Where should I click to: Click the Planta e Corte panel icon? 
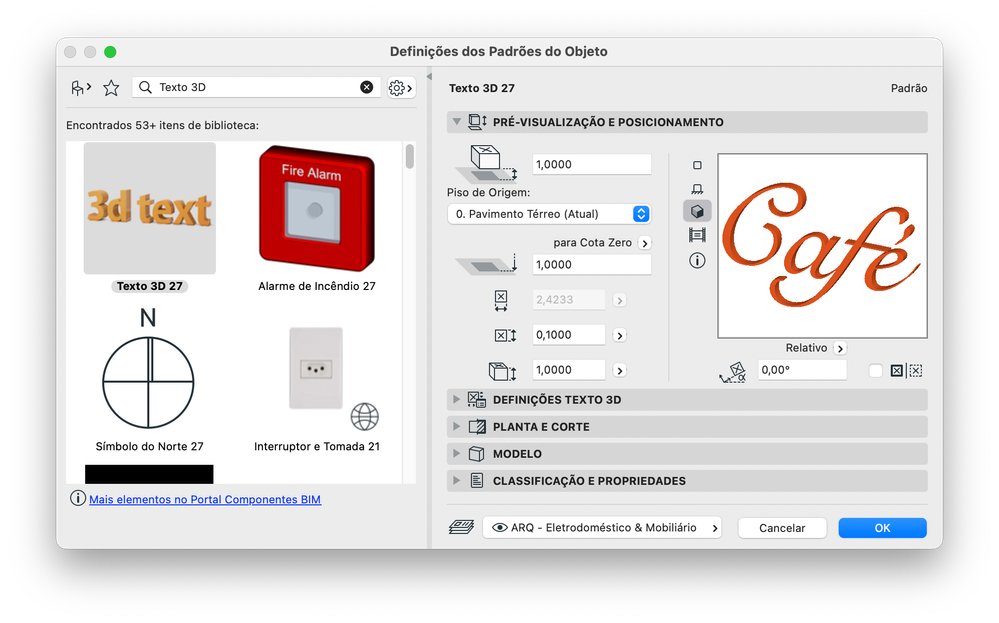(x=477, y=427)
